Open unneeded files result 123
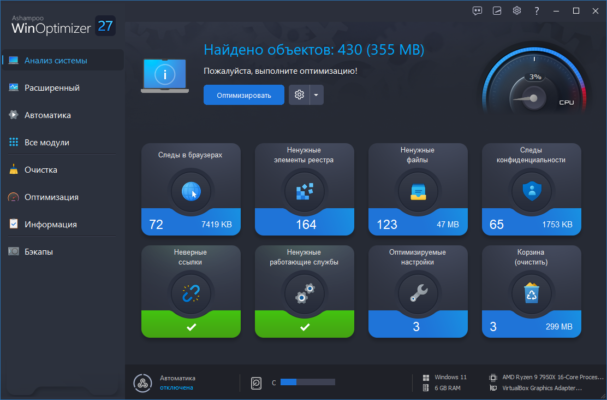 387,225
